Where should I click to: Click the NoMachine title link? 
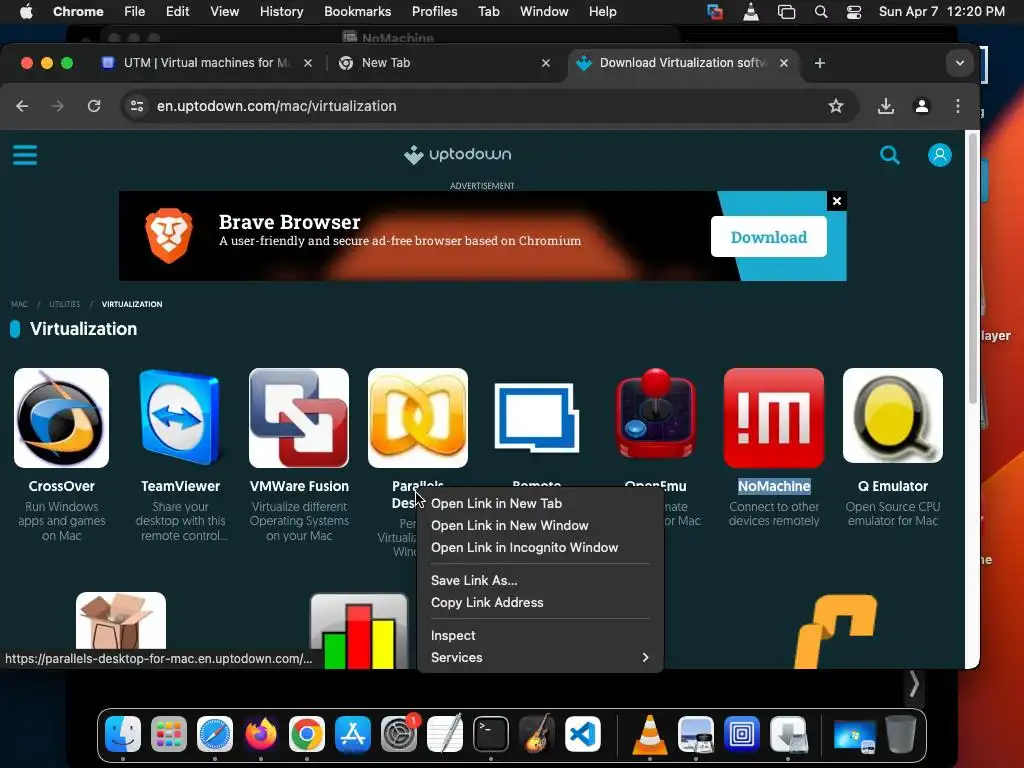point(774,487)
